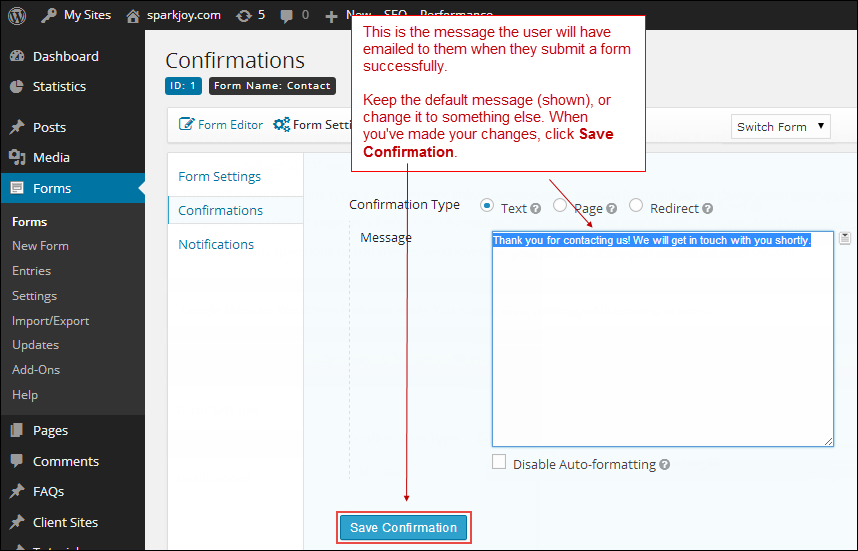858x551 pixels.
Task: Click the Statistics pie chart icon
Action: click(17, 86)
